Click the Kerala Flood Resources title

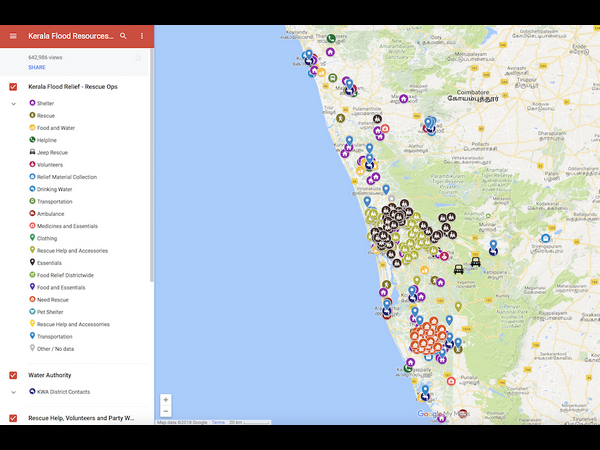point(71,36)
